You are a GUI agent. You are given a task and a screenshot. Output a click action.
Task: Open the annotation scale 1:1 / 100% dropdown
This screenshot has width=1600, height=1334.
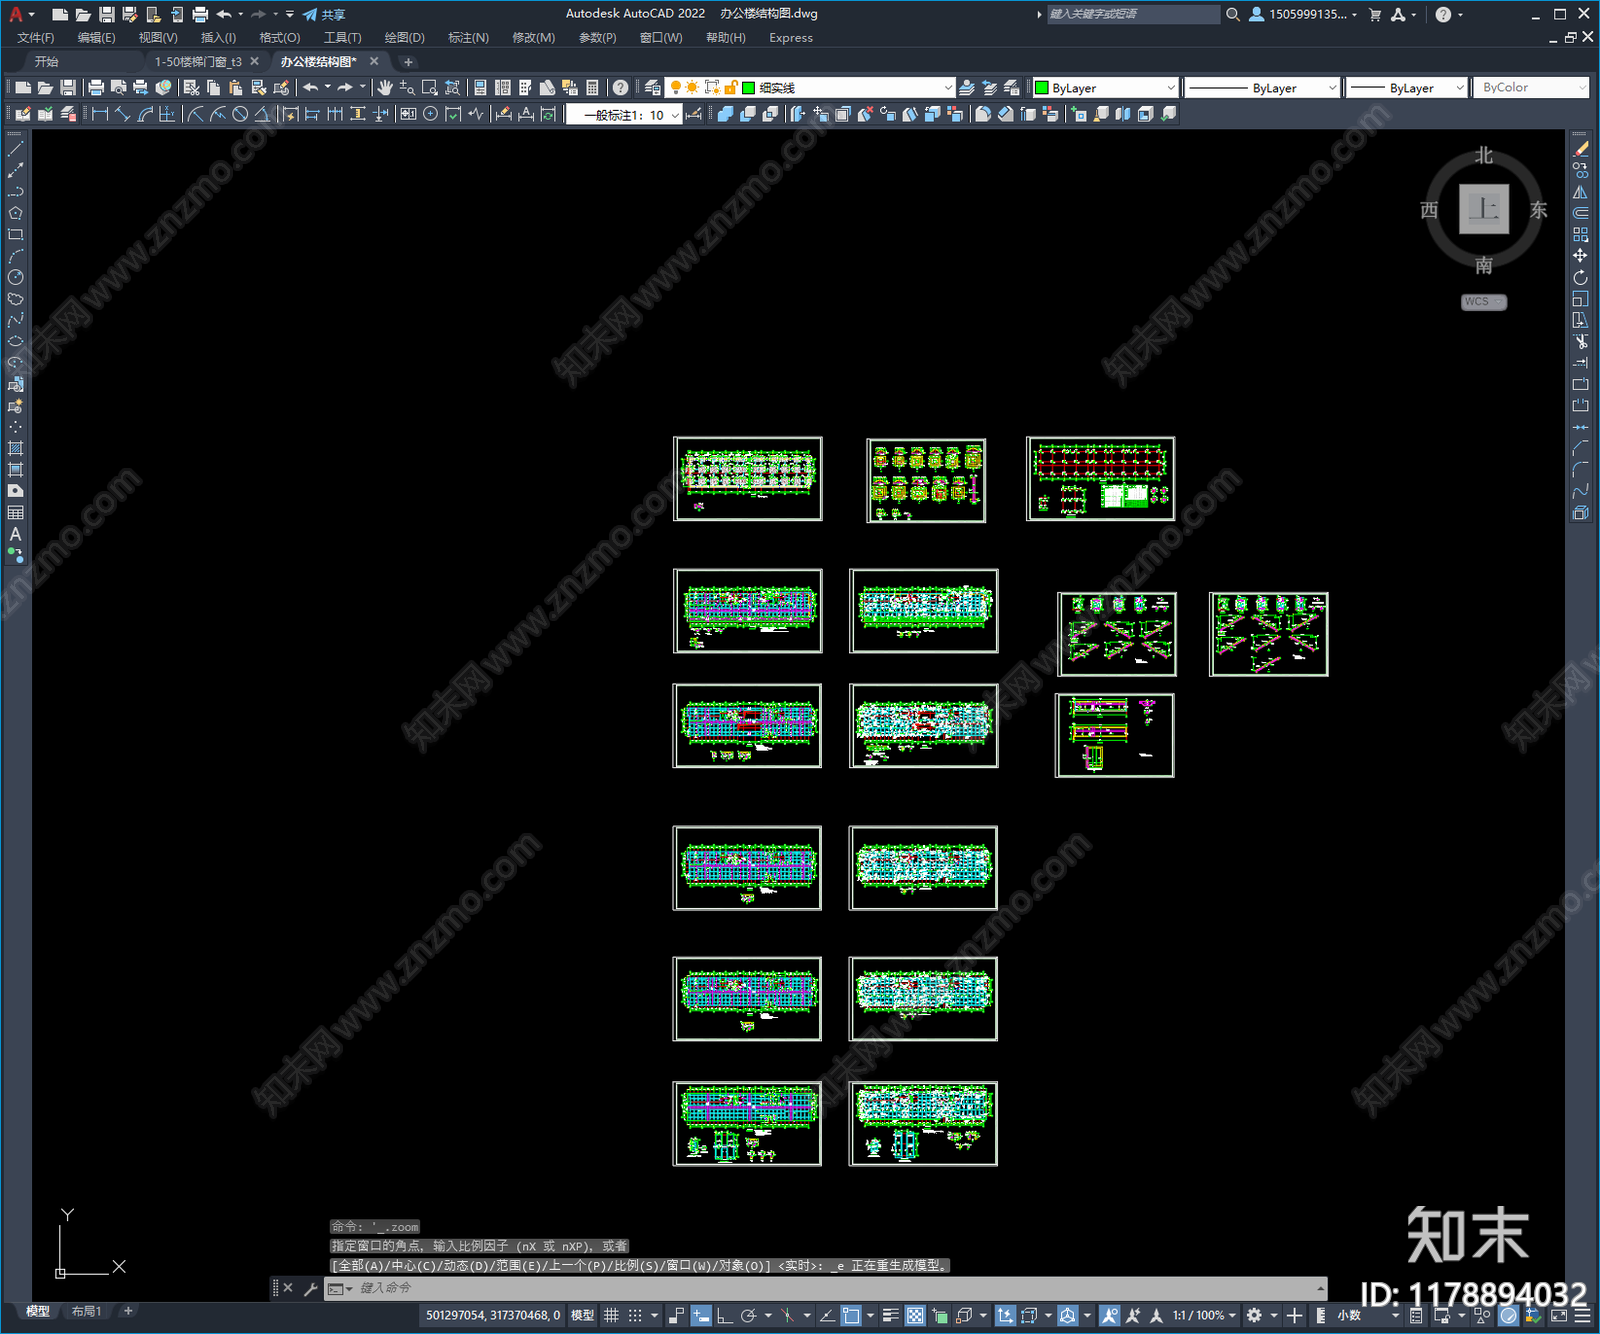pyautogui.click(x=1205, y=1315)
